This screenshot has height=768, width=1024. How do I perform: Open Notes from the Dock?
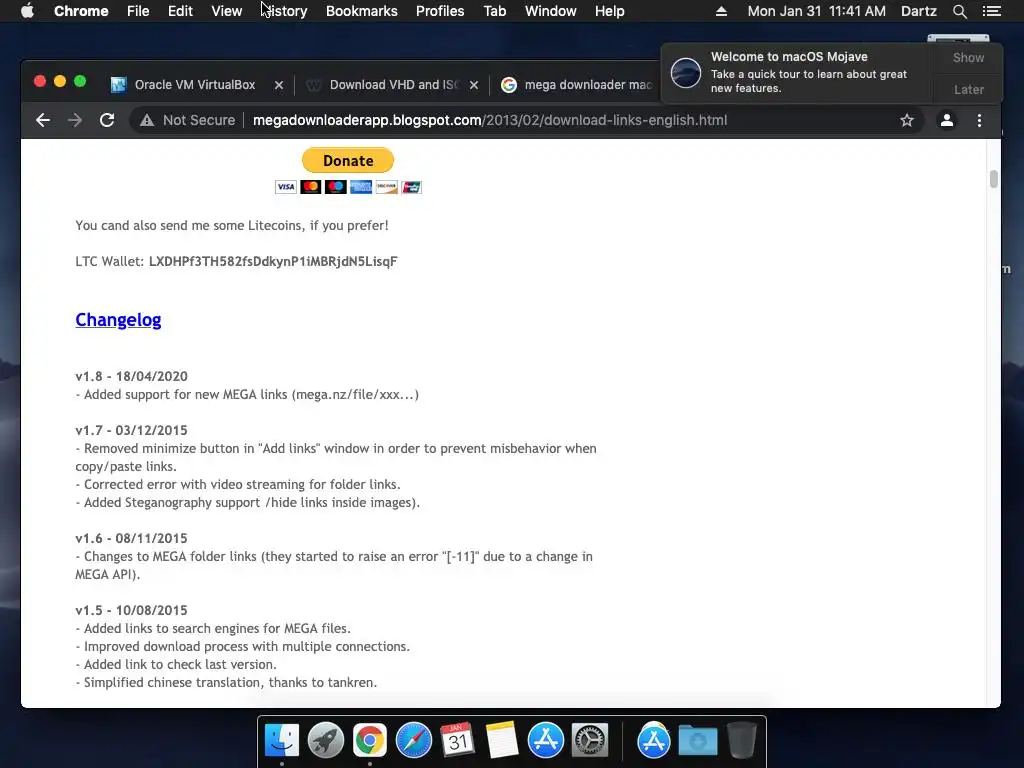coord(502,741)
